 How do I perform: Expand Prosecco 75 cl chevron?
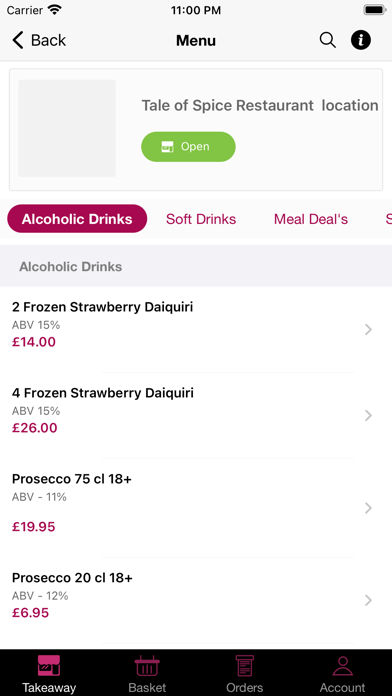368,508
